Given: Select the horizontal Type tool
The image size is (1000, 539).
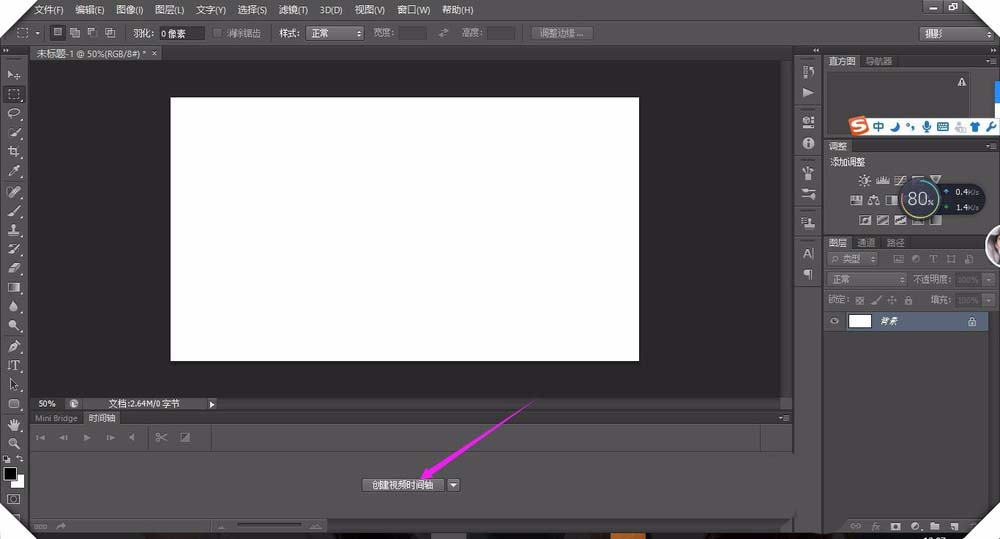Looking at the screenshot, I should coord(14,366).
